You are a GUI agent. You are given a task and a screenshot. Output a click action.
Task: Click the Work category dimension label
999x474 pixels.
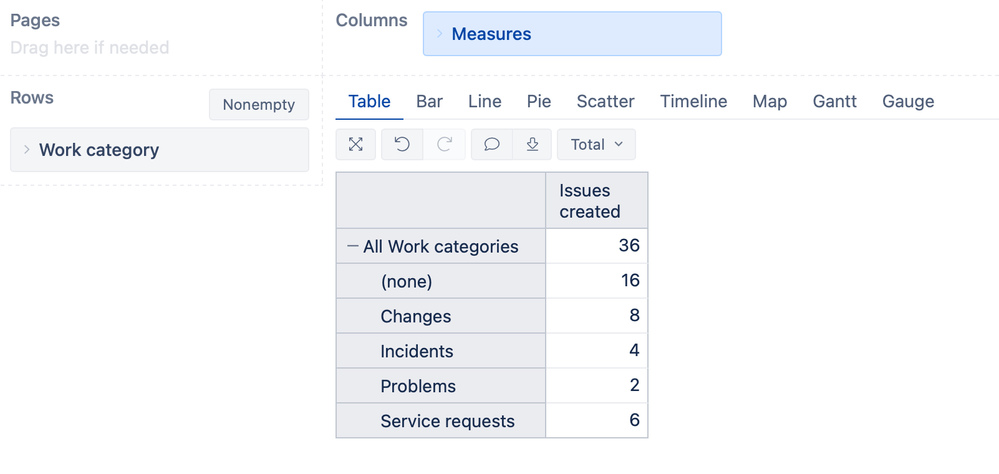[x=99, y=150]
